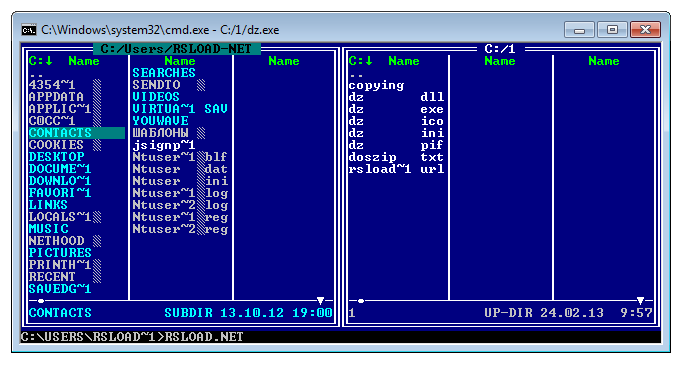Click left panel scroll down arrow
Screen dimensions: 685x366
click(x=321, y=300)
